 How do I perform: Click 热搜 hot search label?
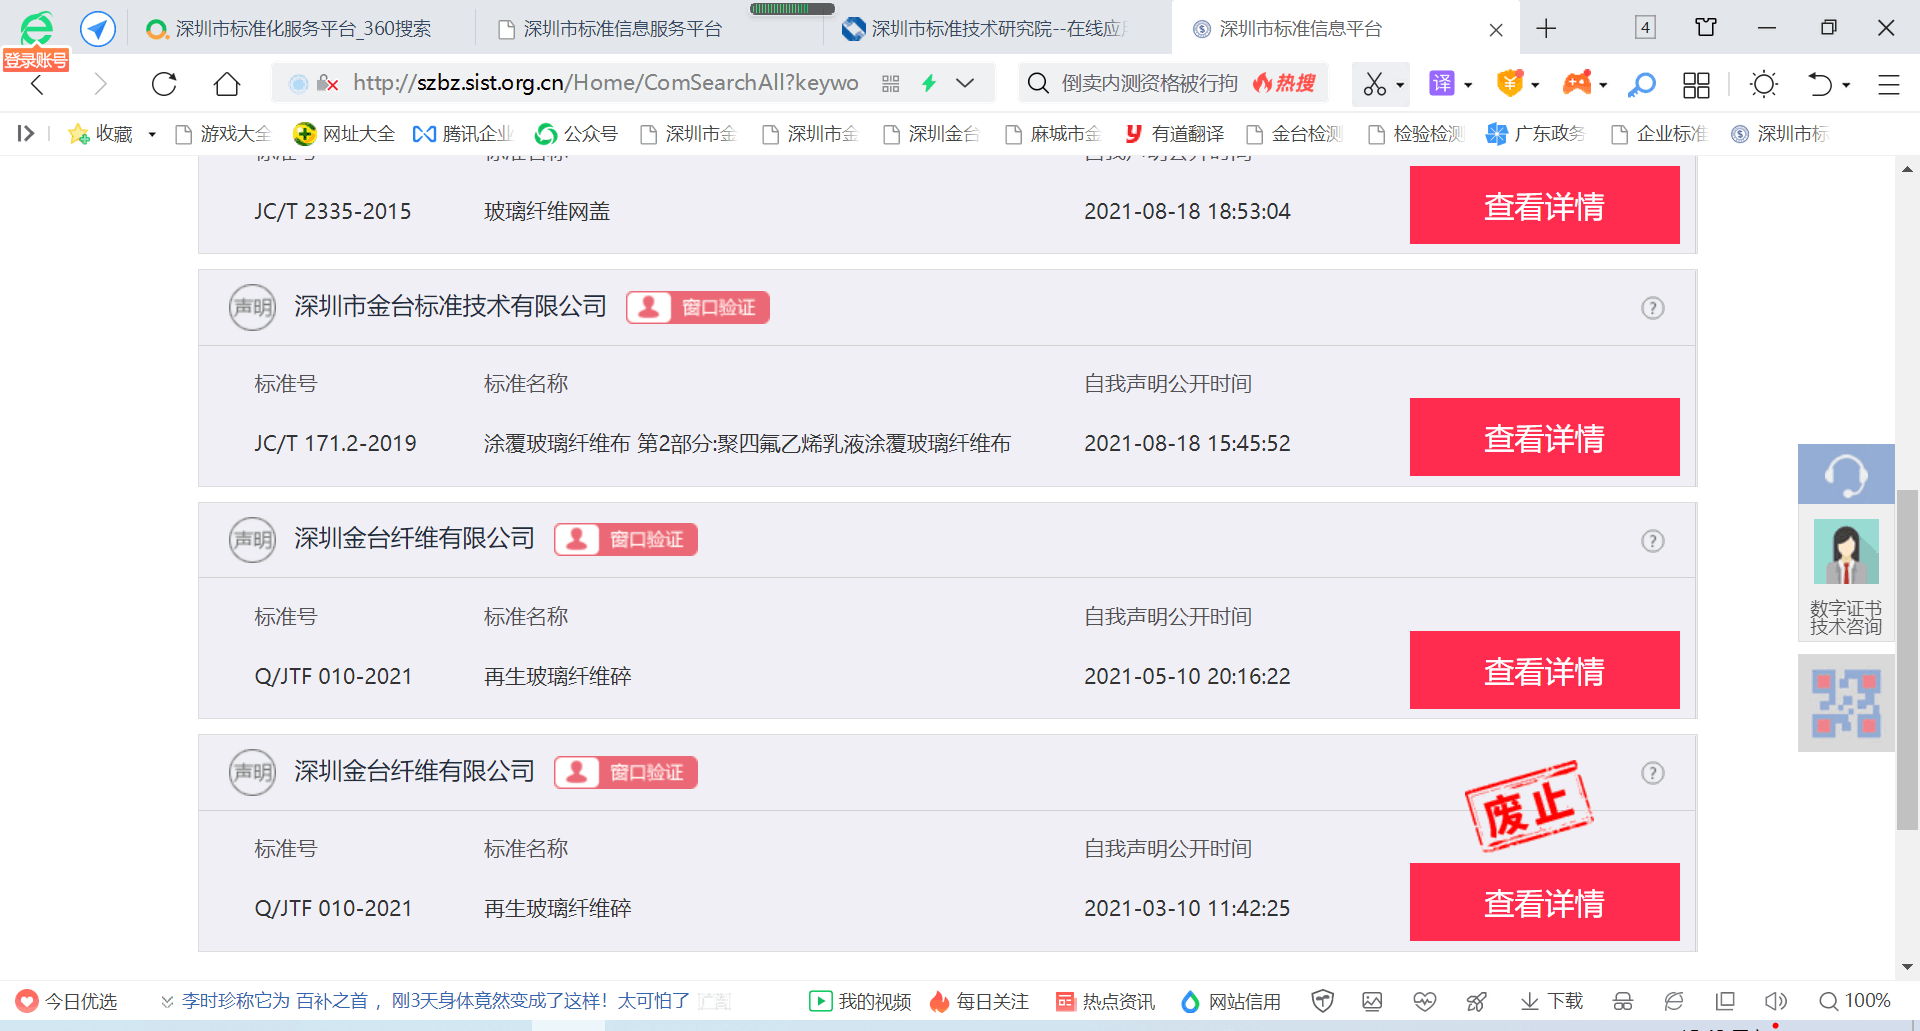[1285, 83]
